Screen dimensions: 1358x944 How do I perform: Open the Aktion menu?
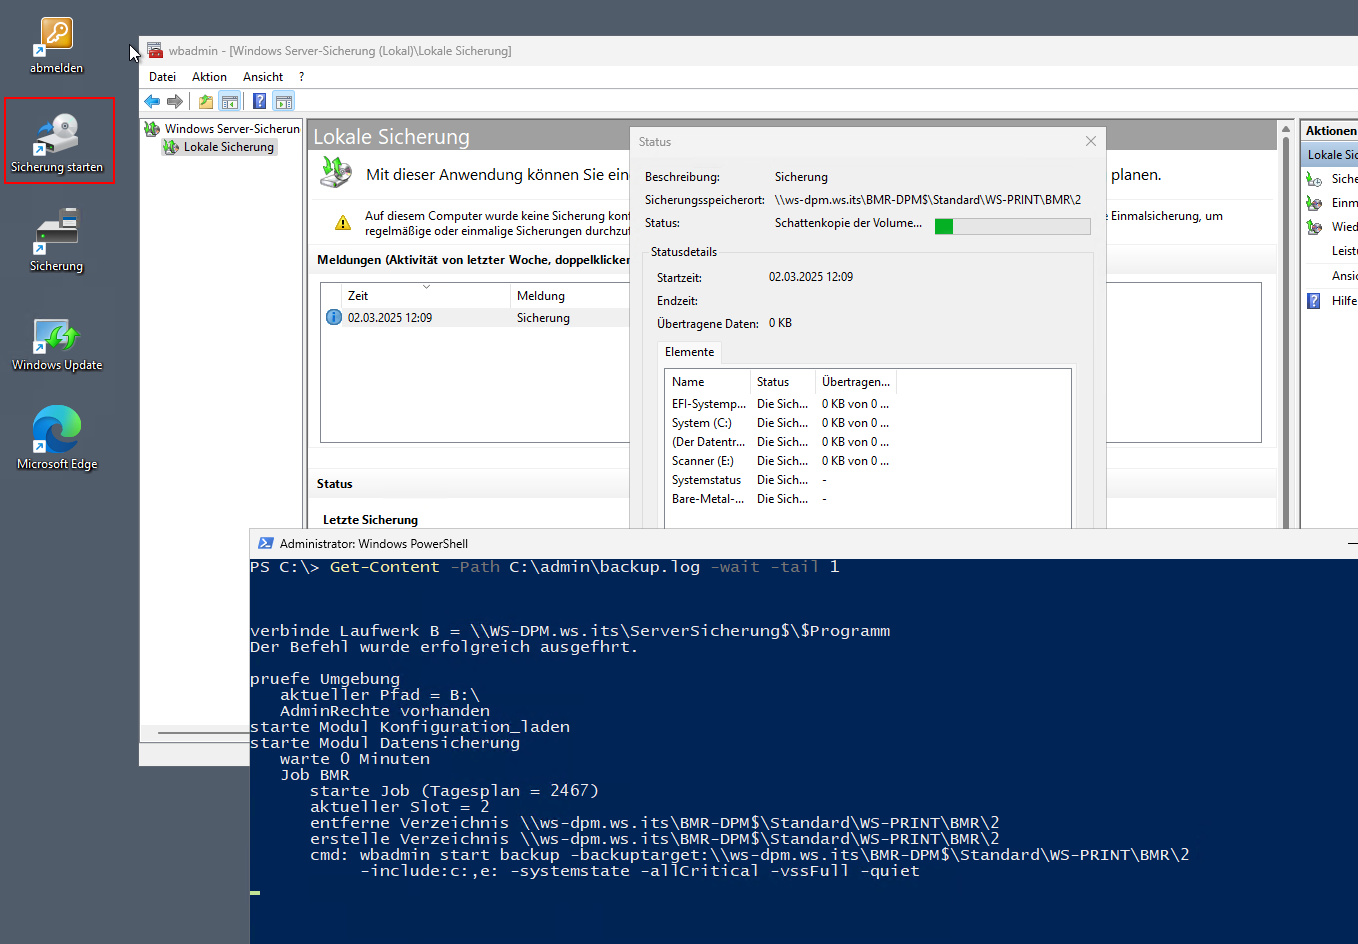coord(209,77)
